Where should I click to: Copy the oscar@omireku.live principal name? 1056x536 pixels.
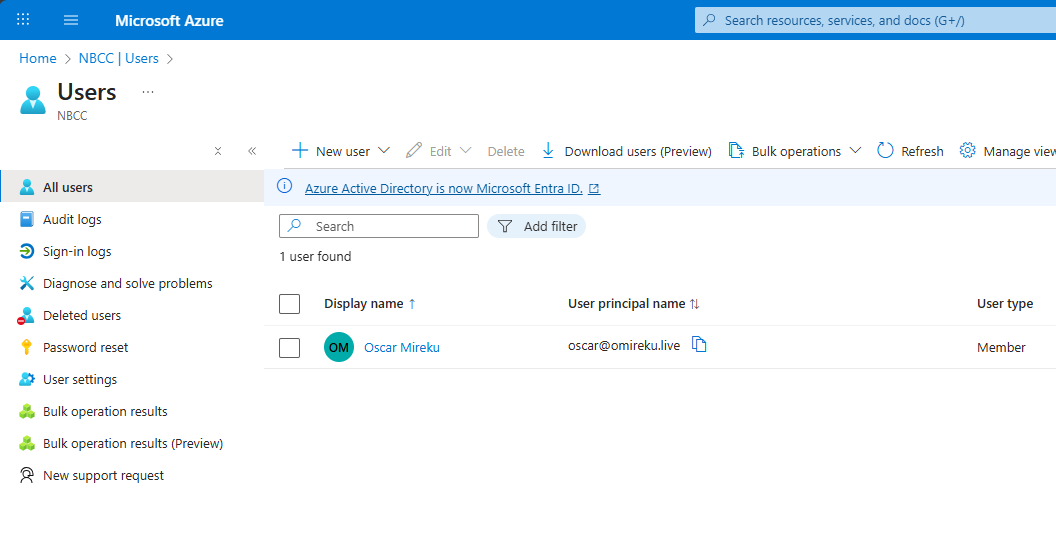click(x=700, y=345)
